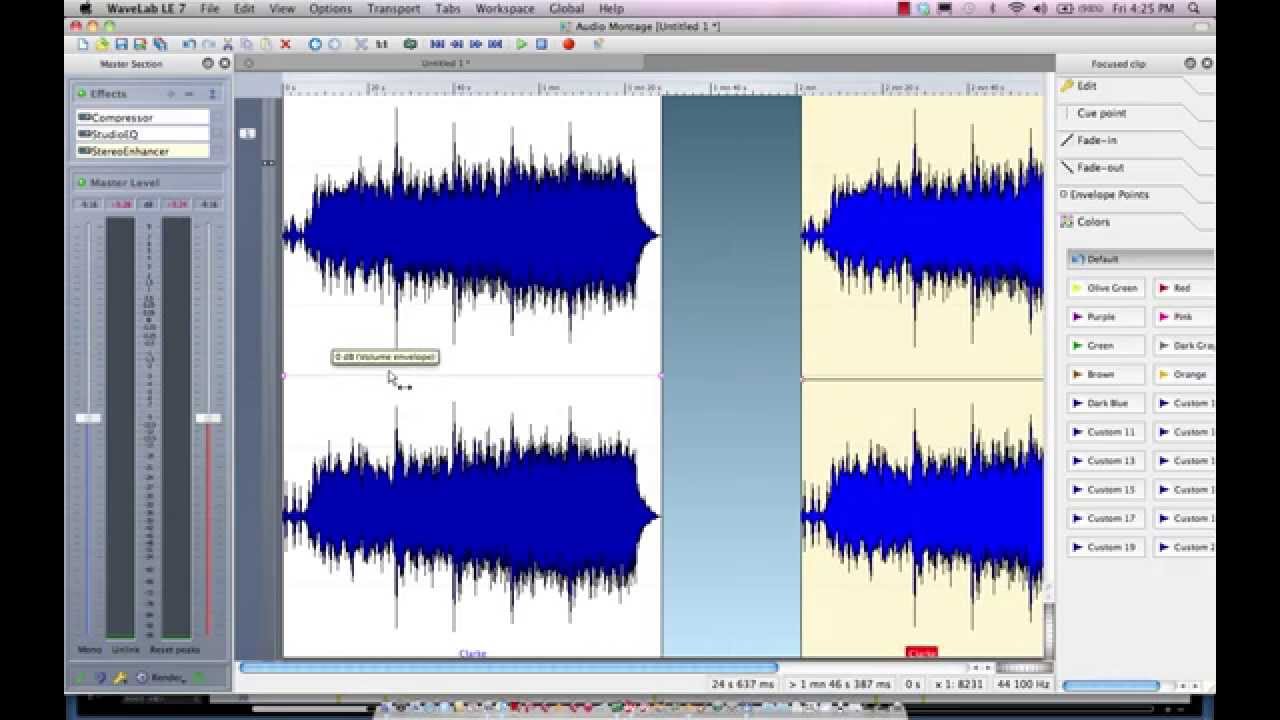Adjust the left master level fader

[88, 418]
